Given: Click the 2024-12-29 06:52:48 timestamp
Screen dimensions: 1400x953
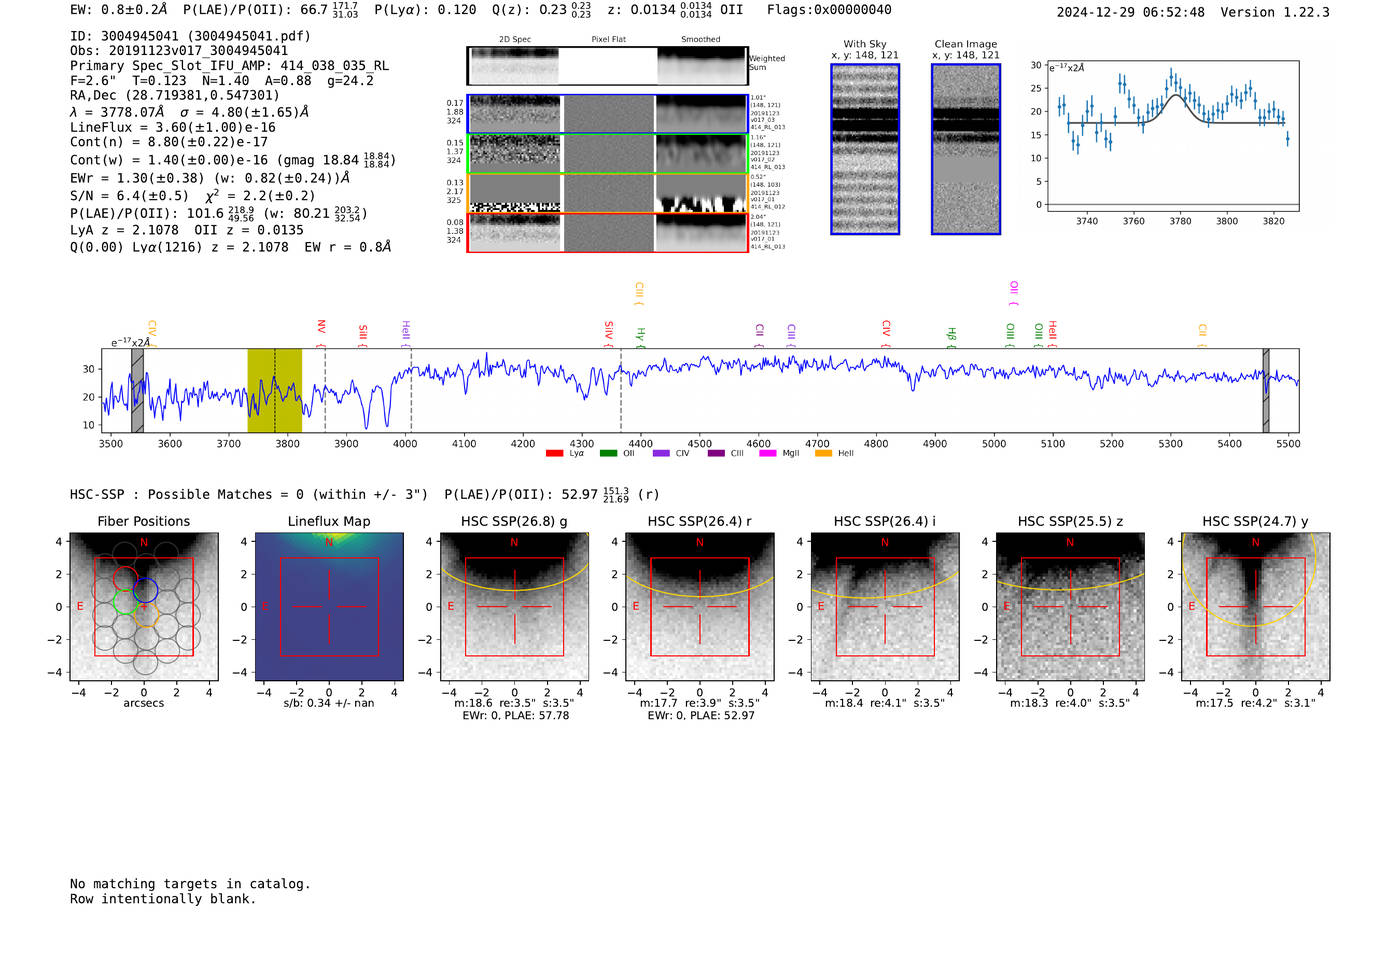Looking at the screenshot, I should (x=1131, y=13).
